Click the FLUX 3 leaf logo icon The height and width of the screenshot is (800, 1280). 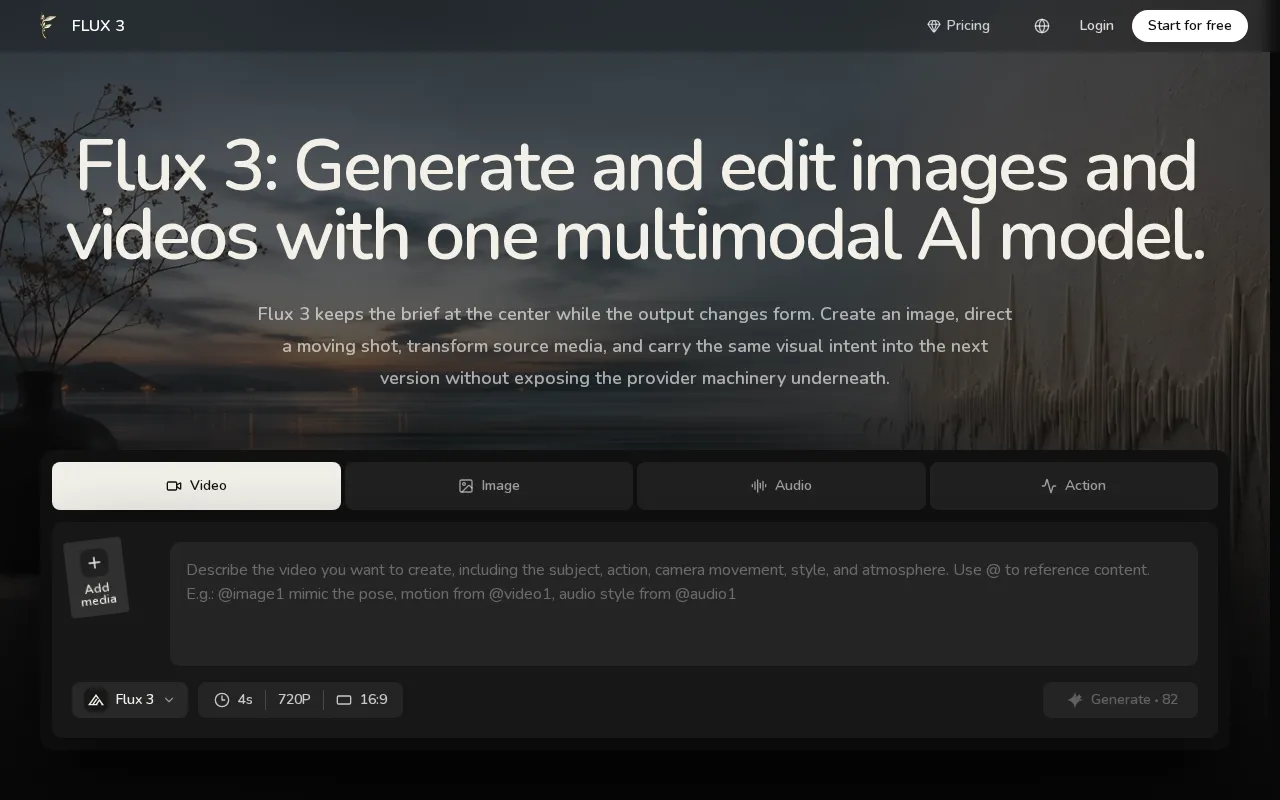pos(46,26)
